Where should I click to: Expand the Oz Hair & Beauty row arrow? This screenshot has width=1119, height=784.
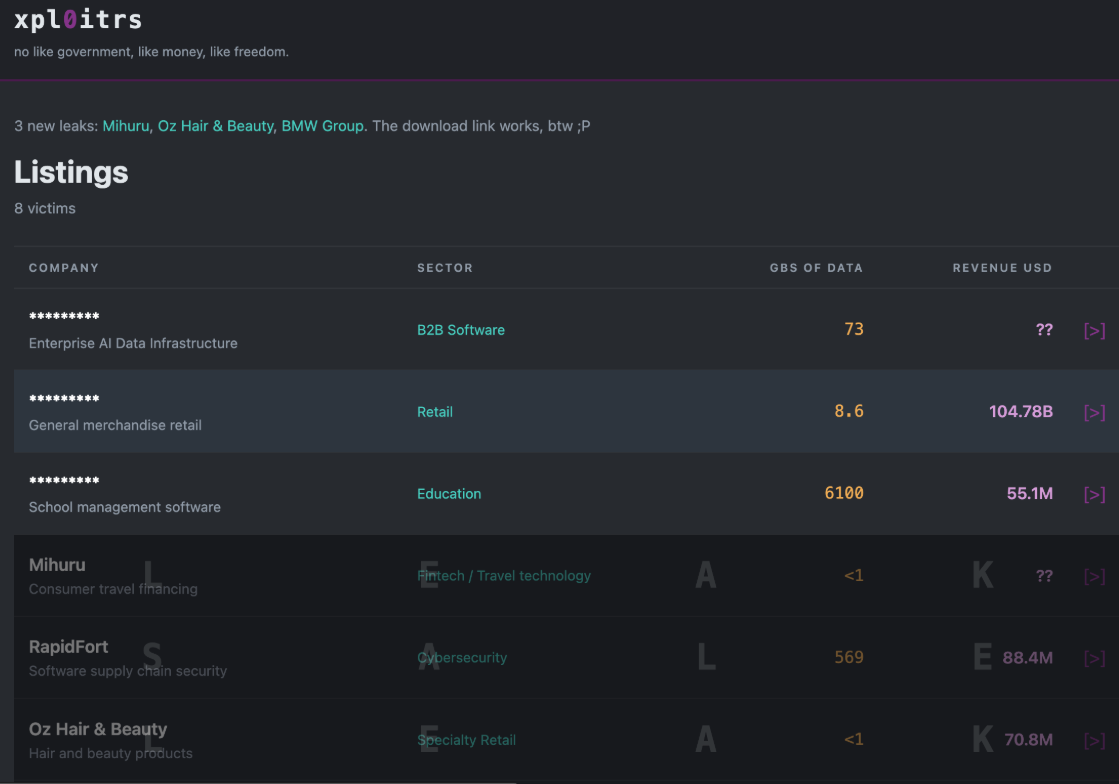point(1094,740)
